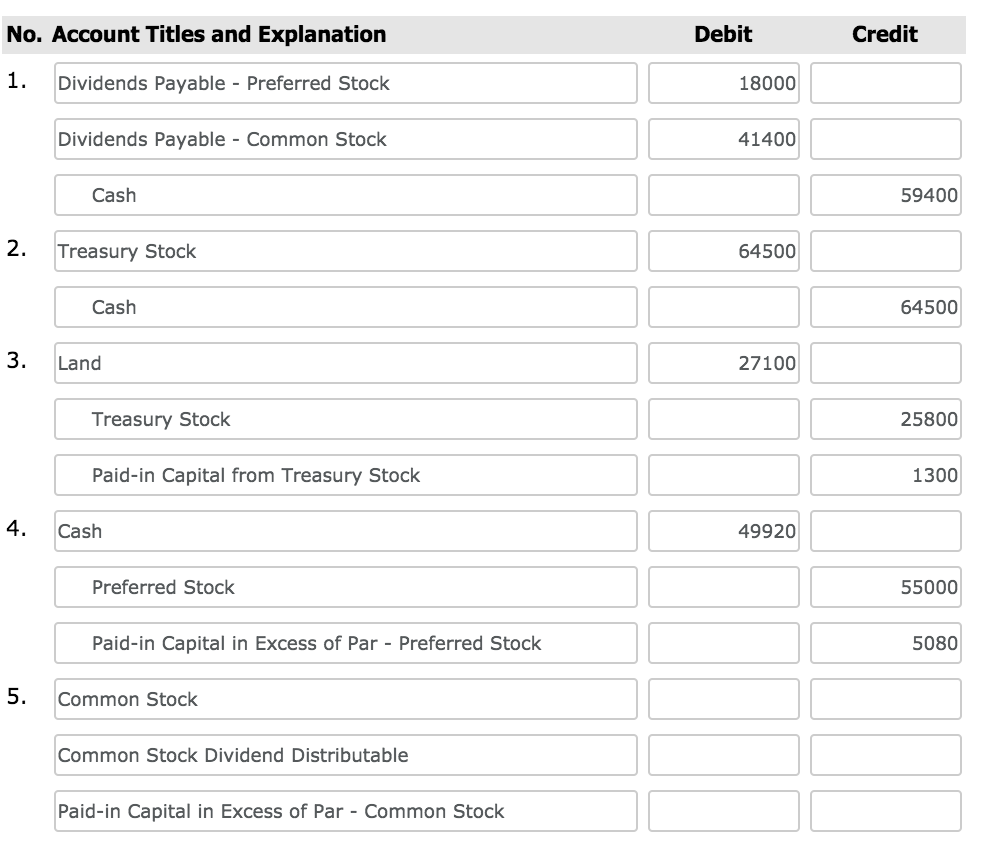Click "Paid-in Capital in Excess of Par - Common Stock"
This screenshot has width=984, height=844.
[x=345, y=812]
